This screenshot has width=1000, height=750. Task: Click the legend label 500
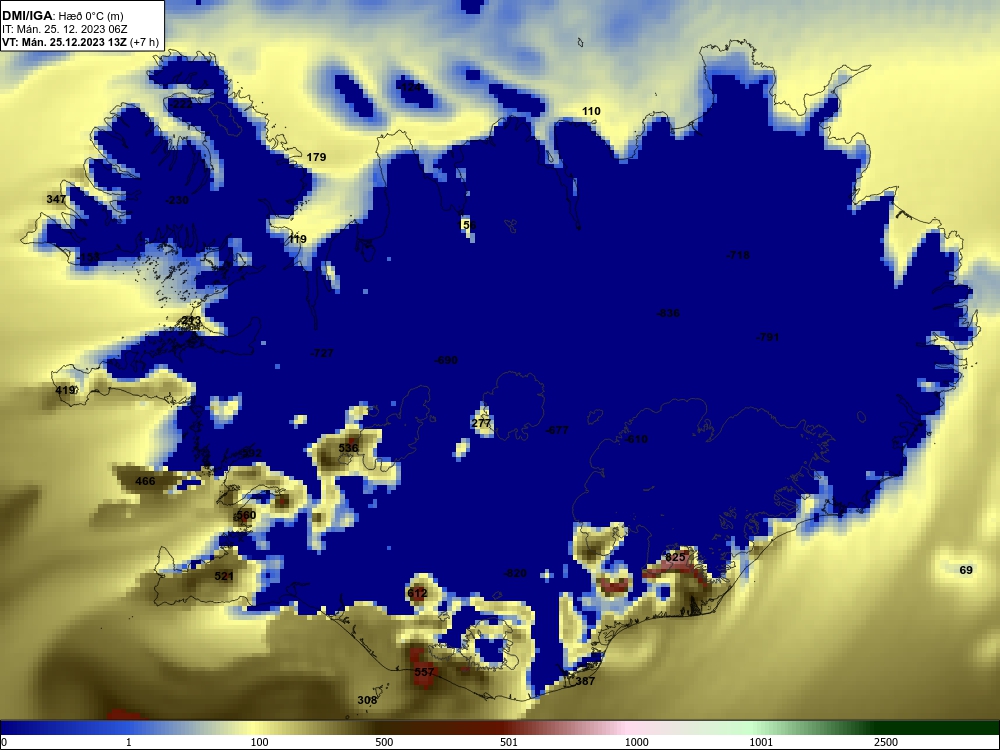(385, 742)
